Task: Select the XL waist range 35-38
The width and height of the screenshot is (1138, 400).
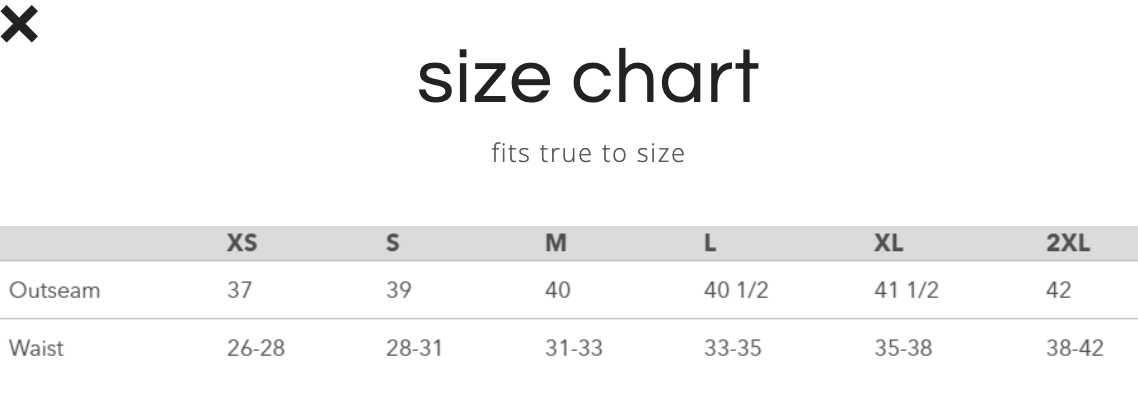Action: tap(906, 348)
